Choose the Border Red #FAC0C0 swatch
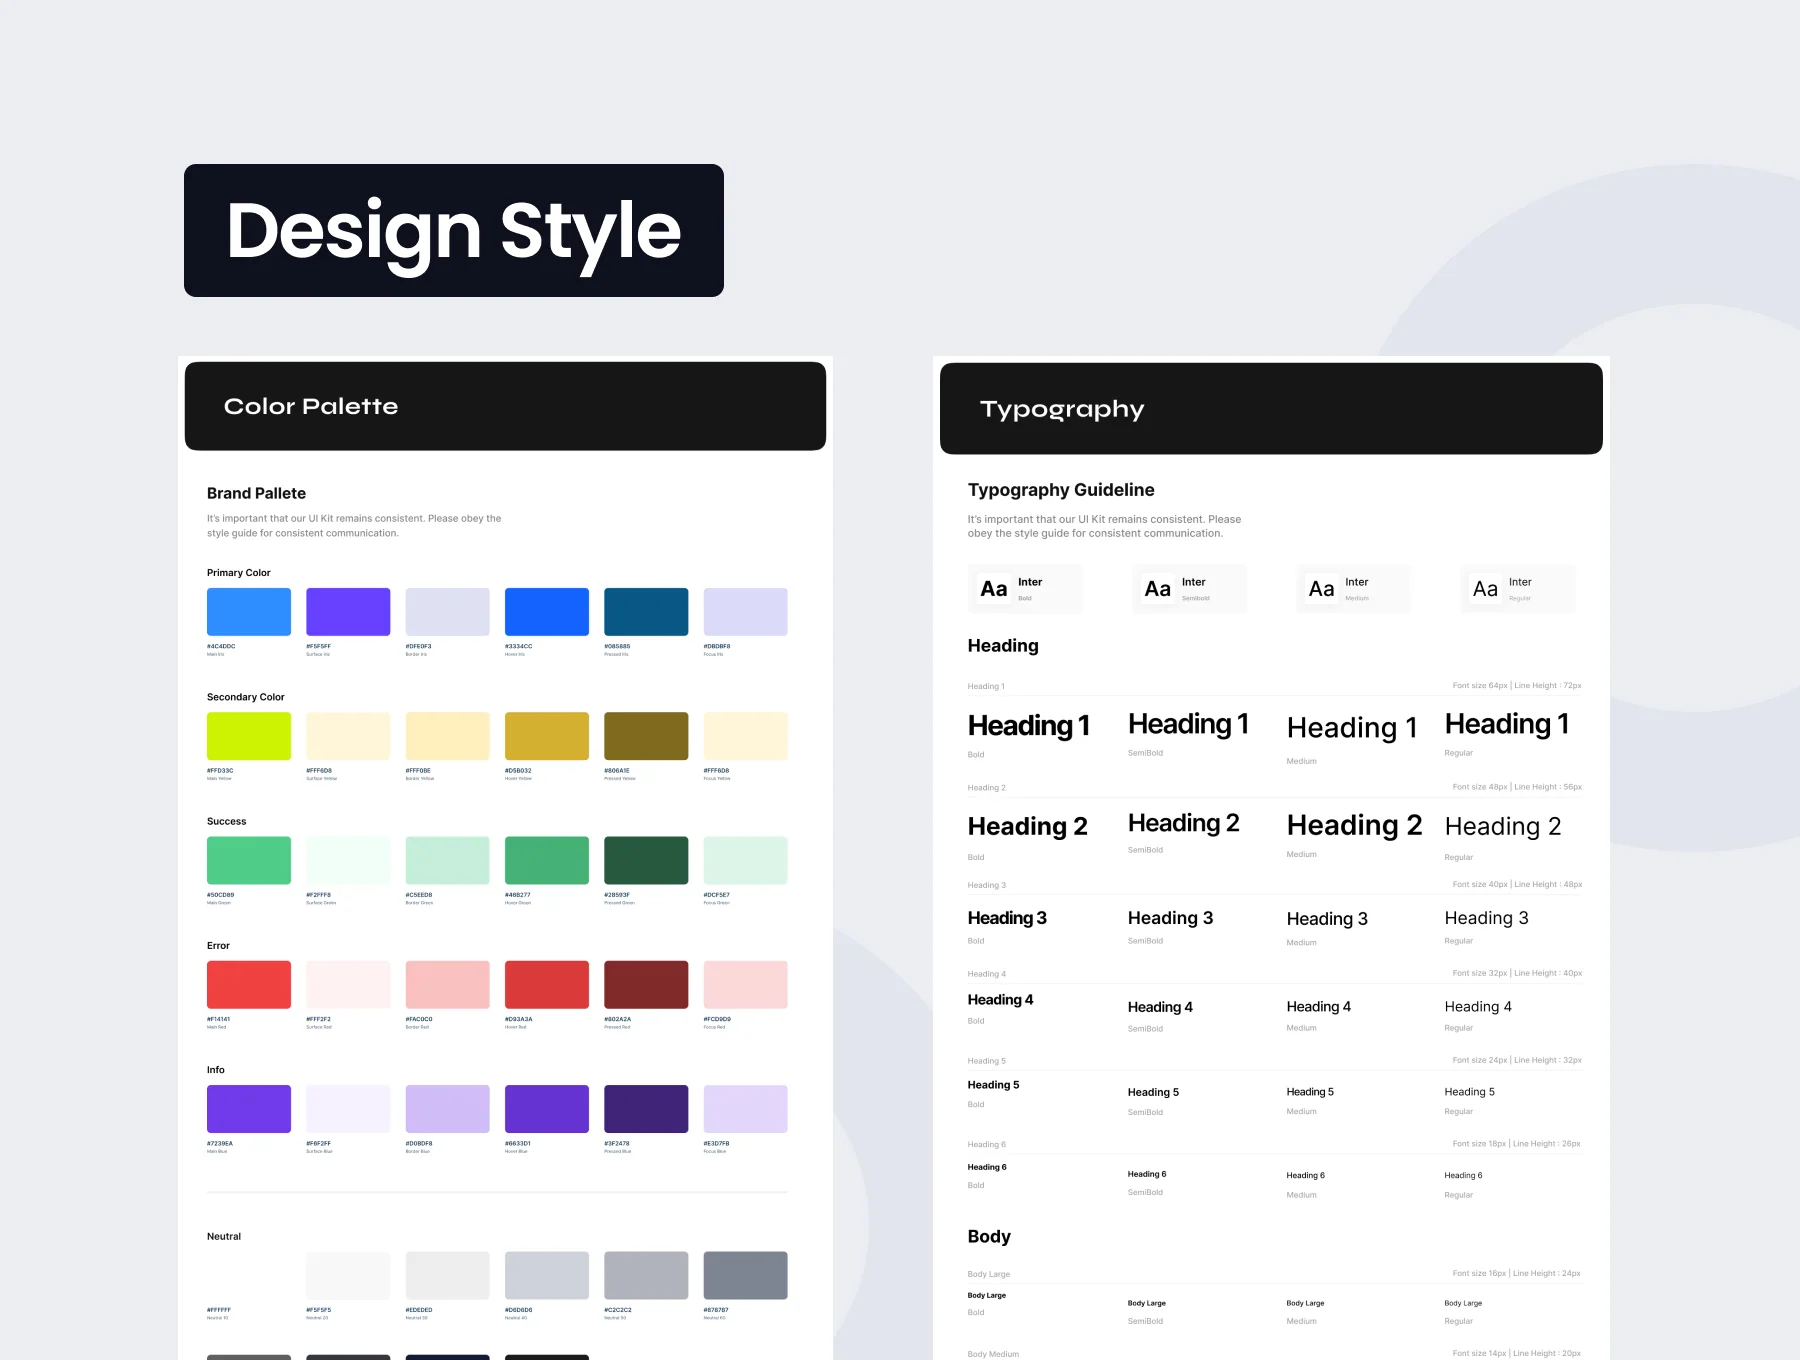1800x1360 pixels. click(x=447, y=985)
